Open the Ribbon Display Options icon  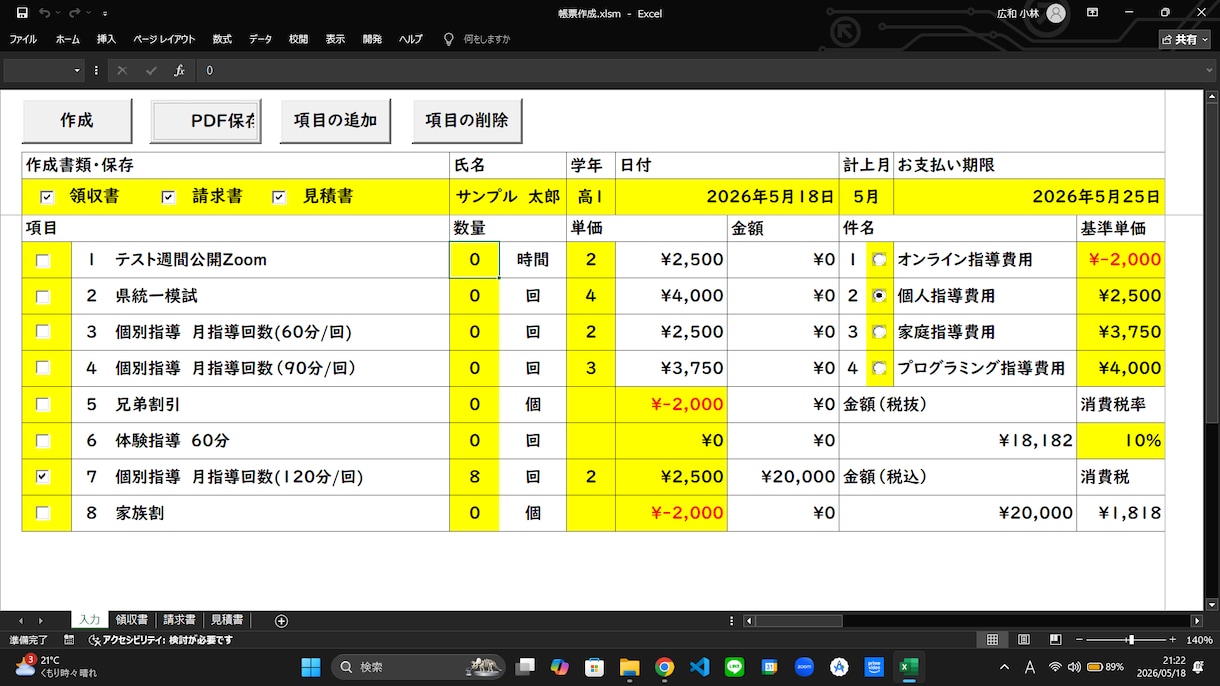coord(1092,13)
